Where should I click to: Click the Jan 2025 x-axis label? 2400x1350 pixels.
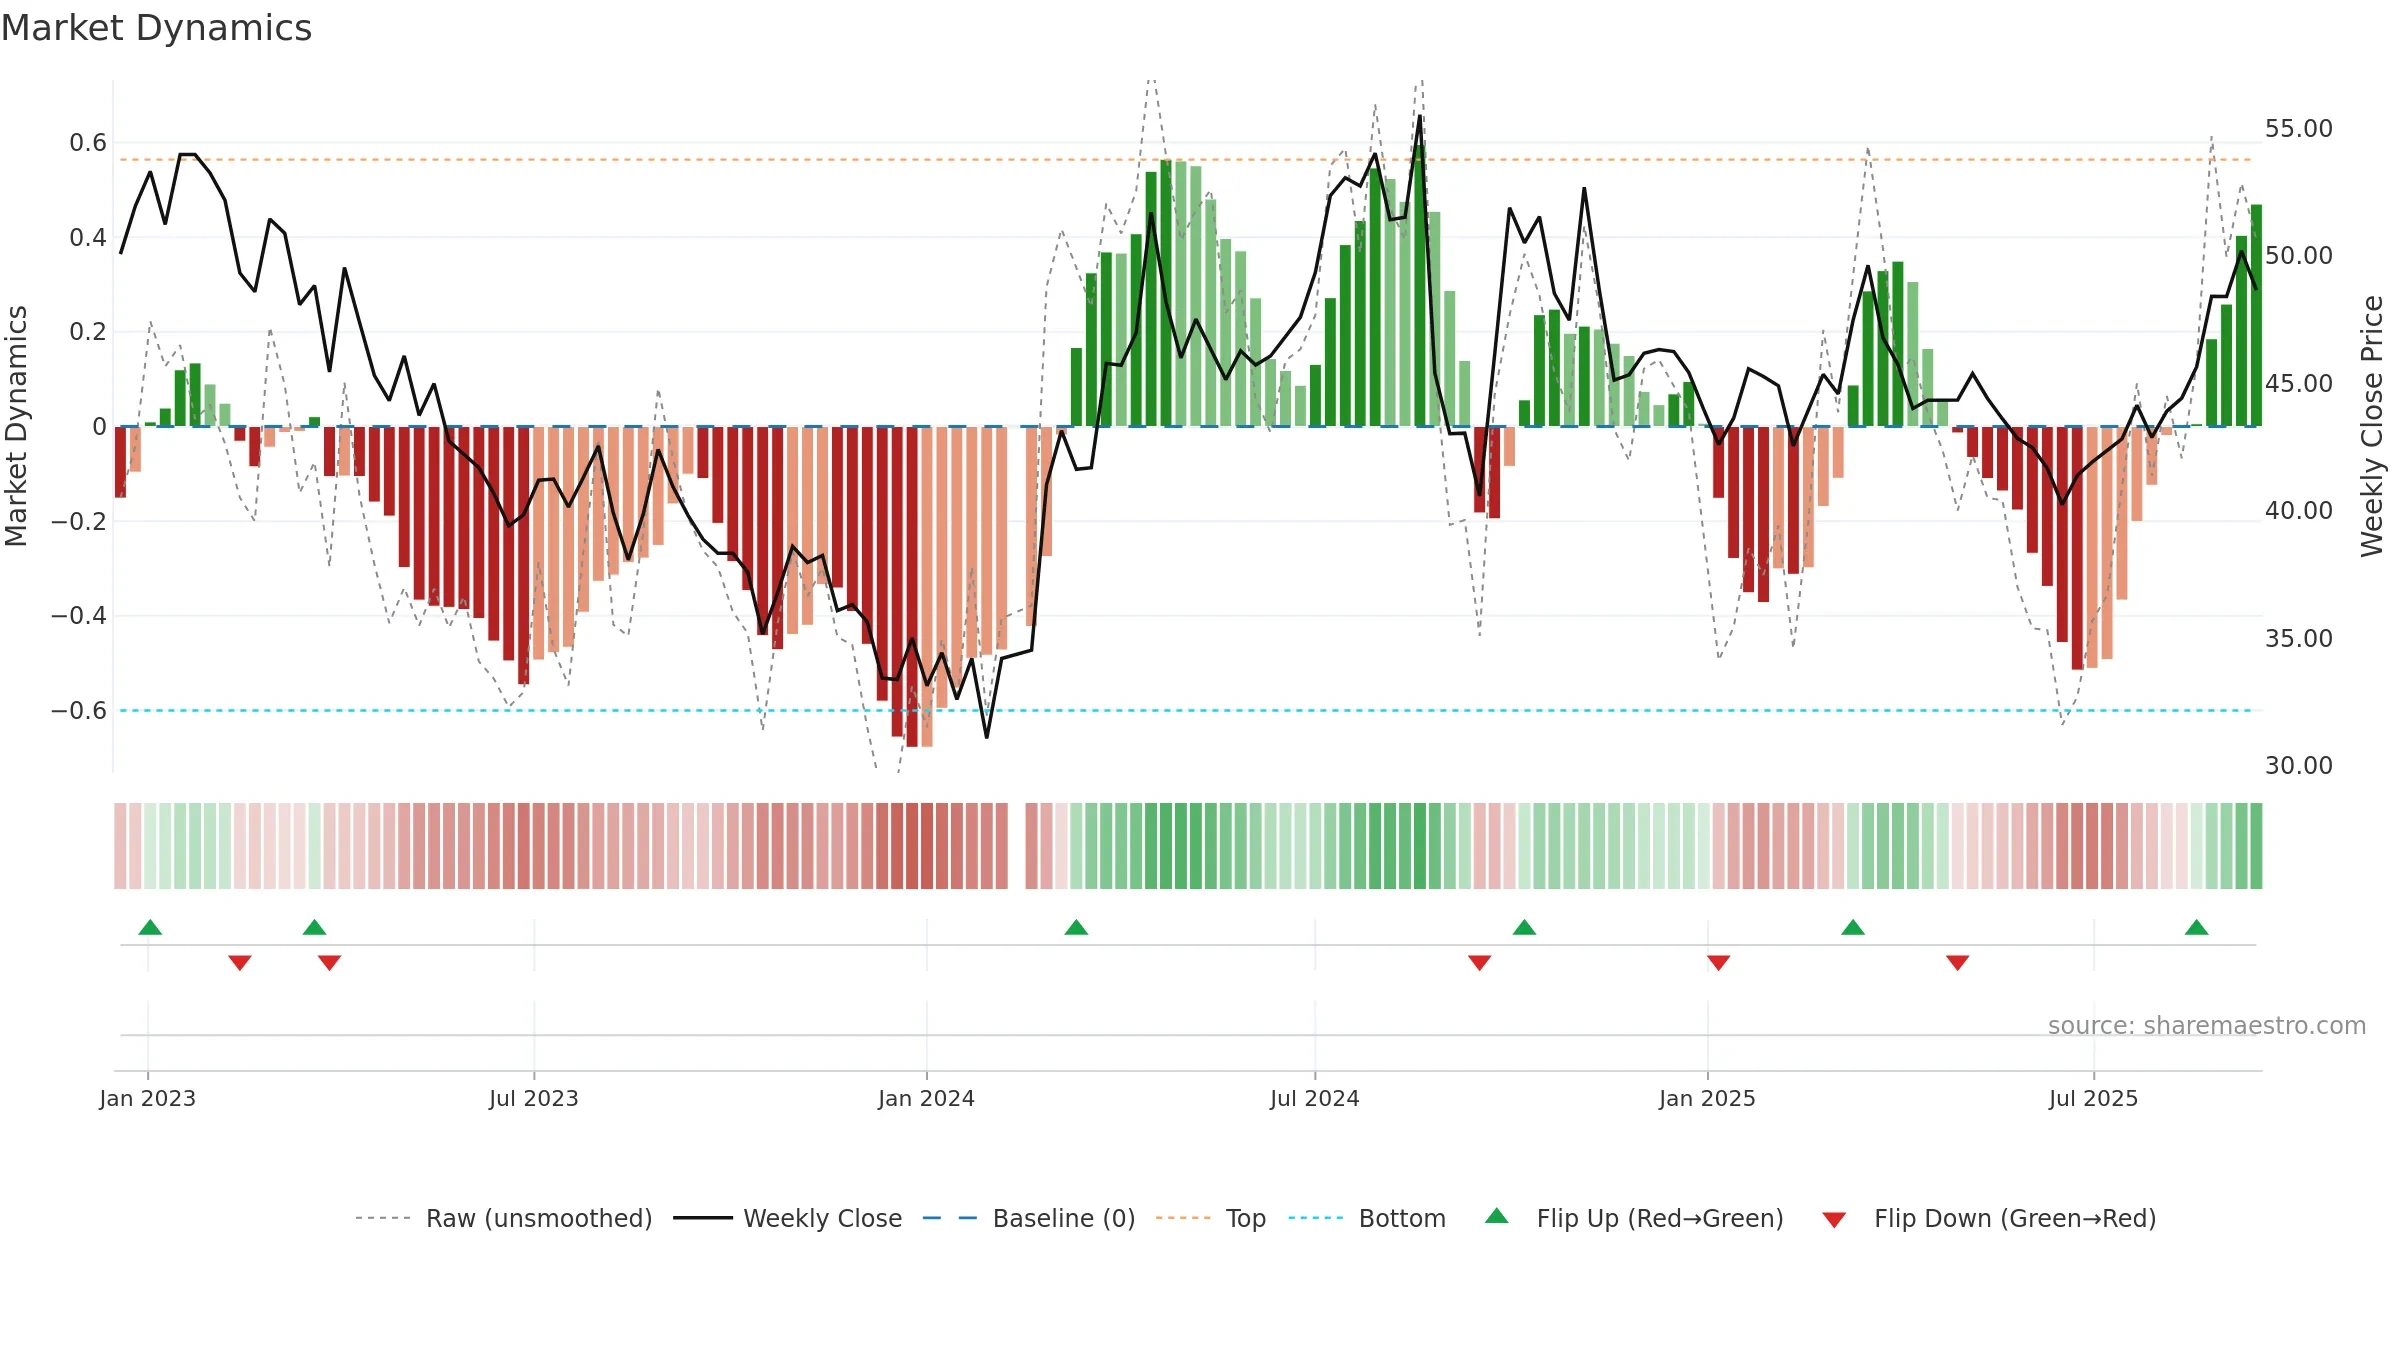tap(1708, 1098)
